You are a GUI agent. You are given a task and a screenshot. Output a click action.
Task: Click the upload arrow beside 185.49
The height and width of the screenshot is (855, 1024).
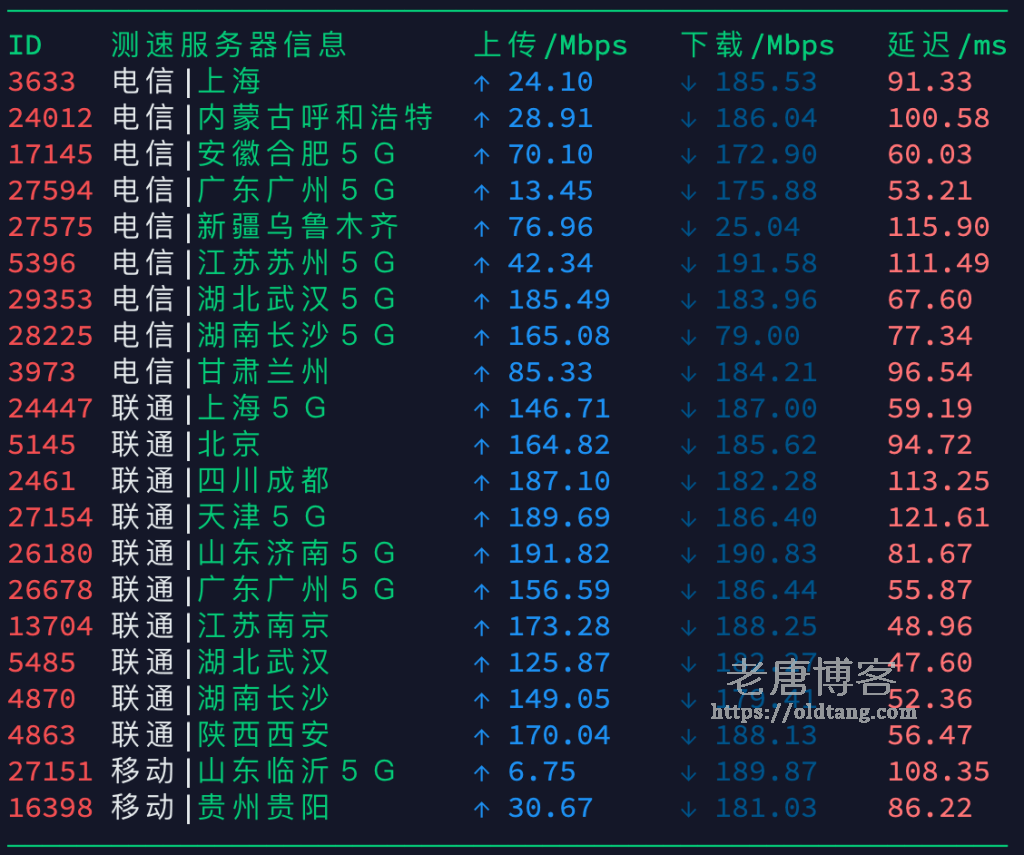tap(483, 299)
